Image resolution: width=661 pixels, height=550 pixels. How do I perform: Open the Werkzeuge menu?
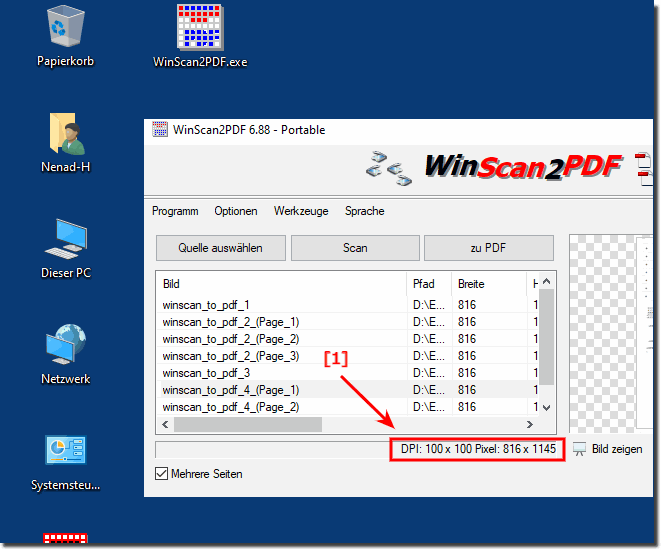click(301, 211)
